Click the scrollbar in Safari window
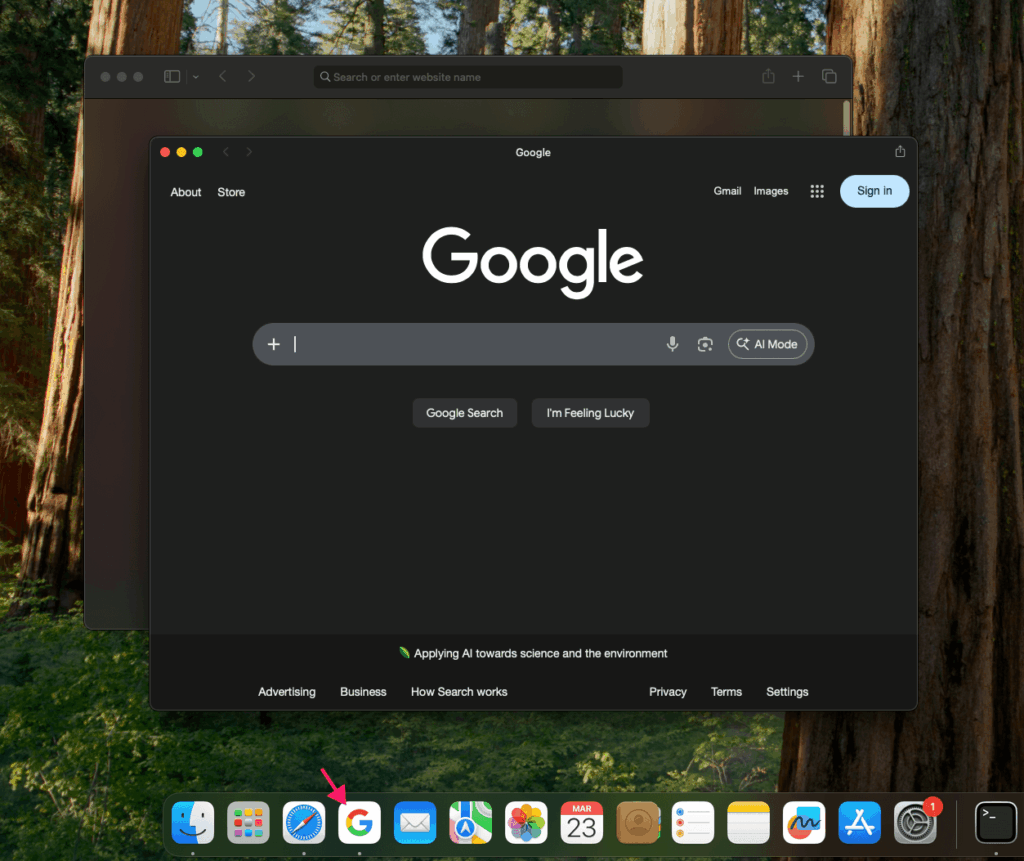Screen dimensions: 1024x861 tap(847, 118)
